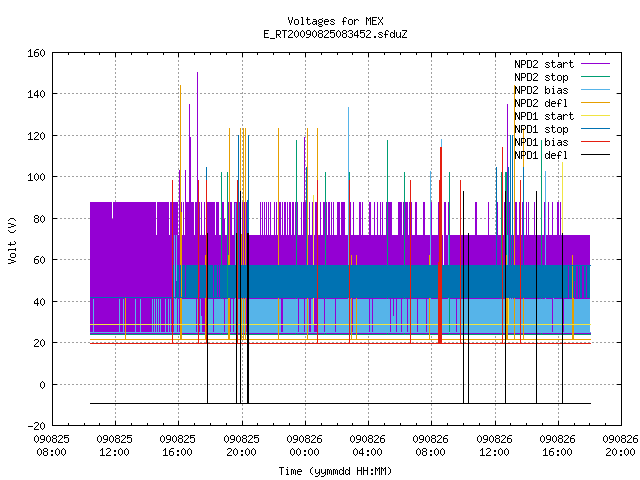This screenshot has height=480, width=640.
Task: Click the green NPD2 stop legend line
Action: pyautogui.click(x=595, y=76)
